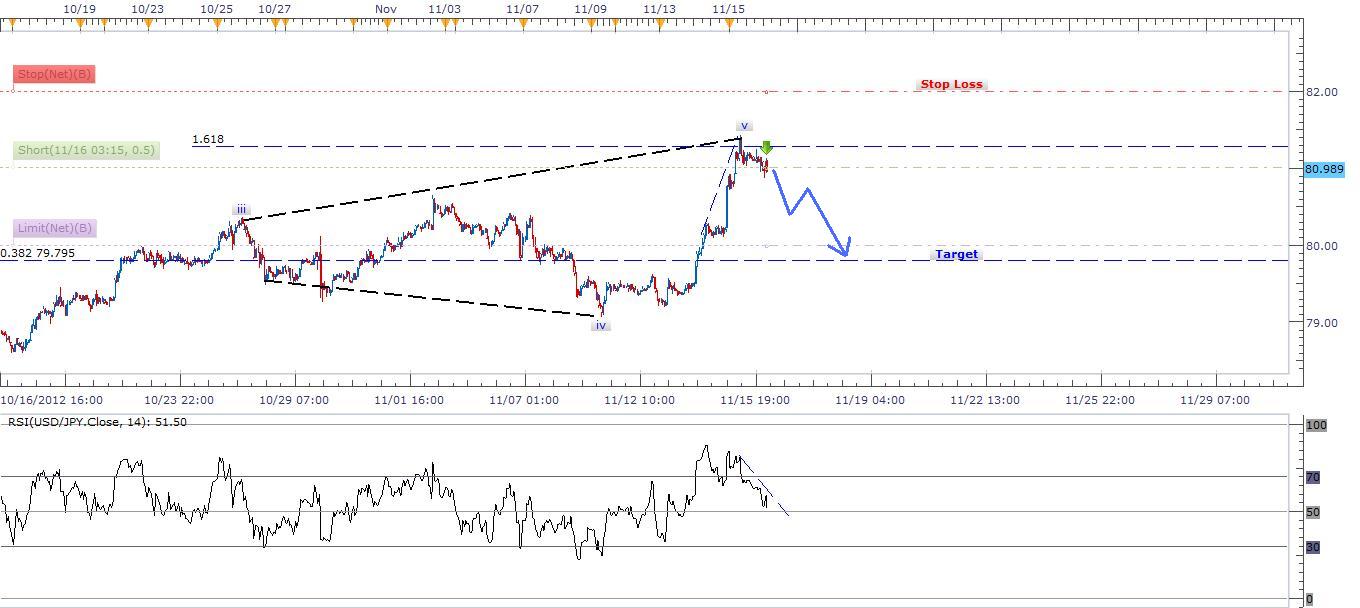Click the wave v annotation marker
The width and height of the screenshot is (1360, 608).
click(743, 125)
